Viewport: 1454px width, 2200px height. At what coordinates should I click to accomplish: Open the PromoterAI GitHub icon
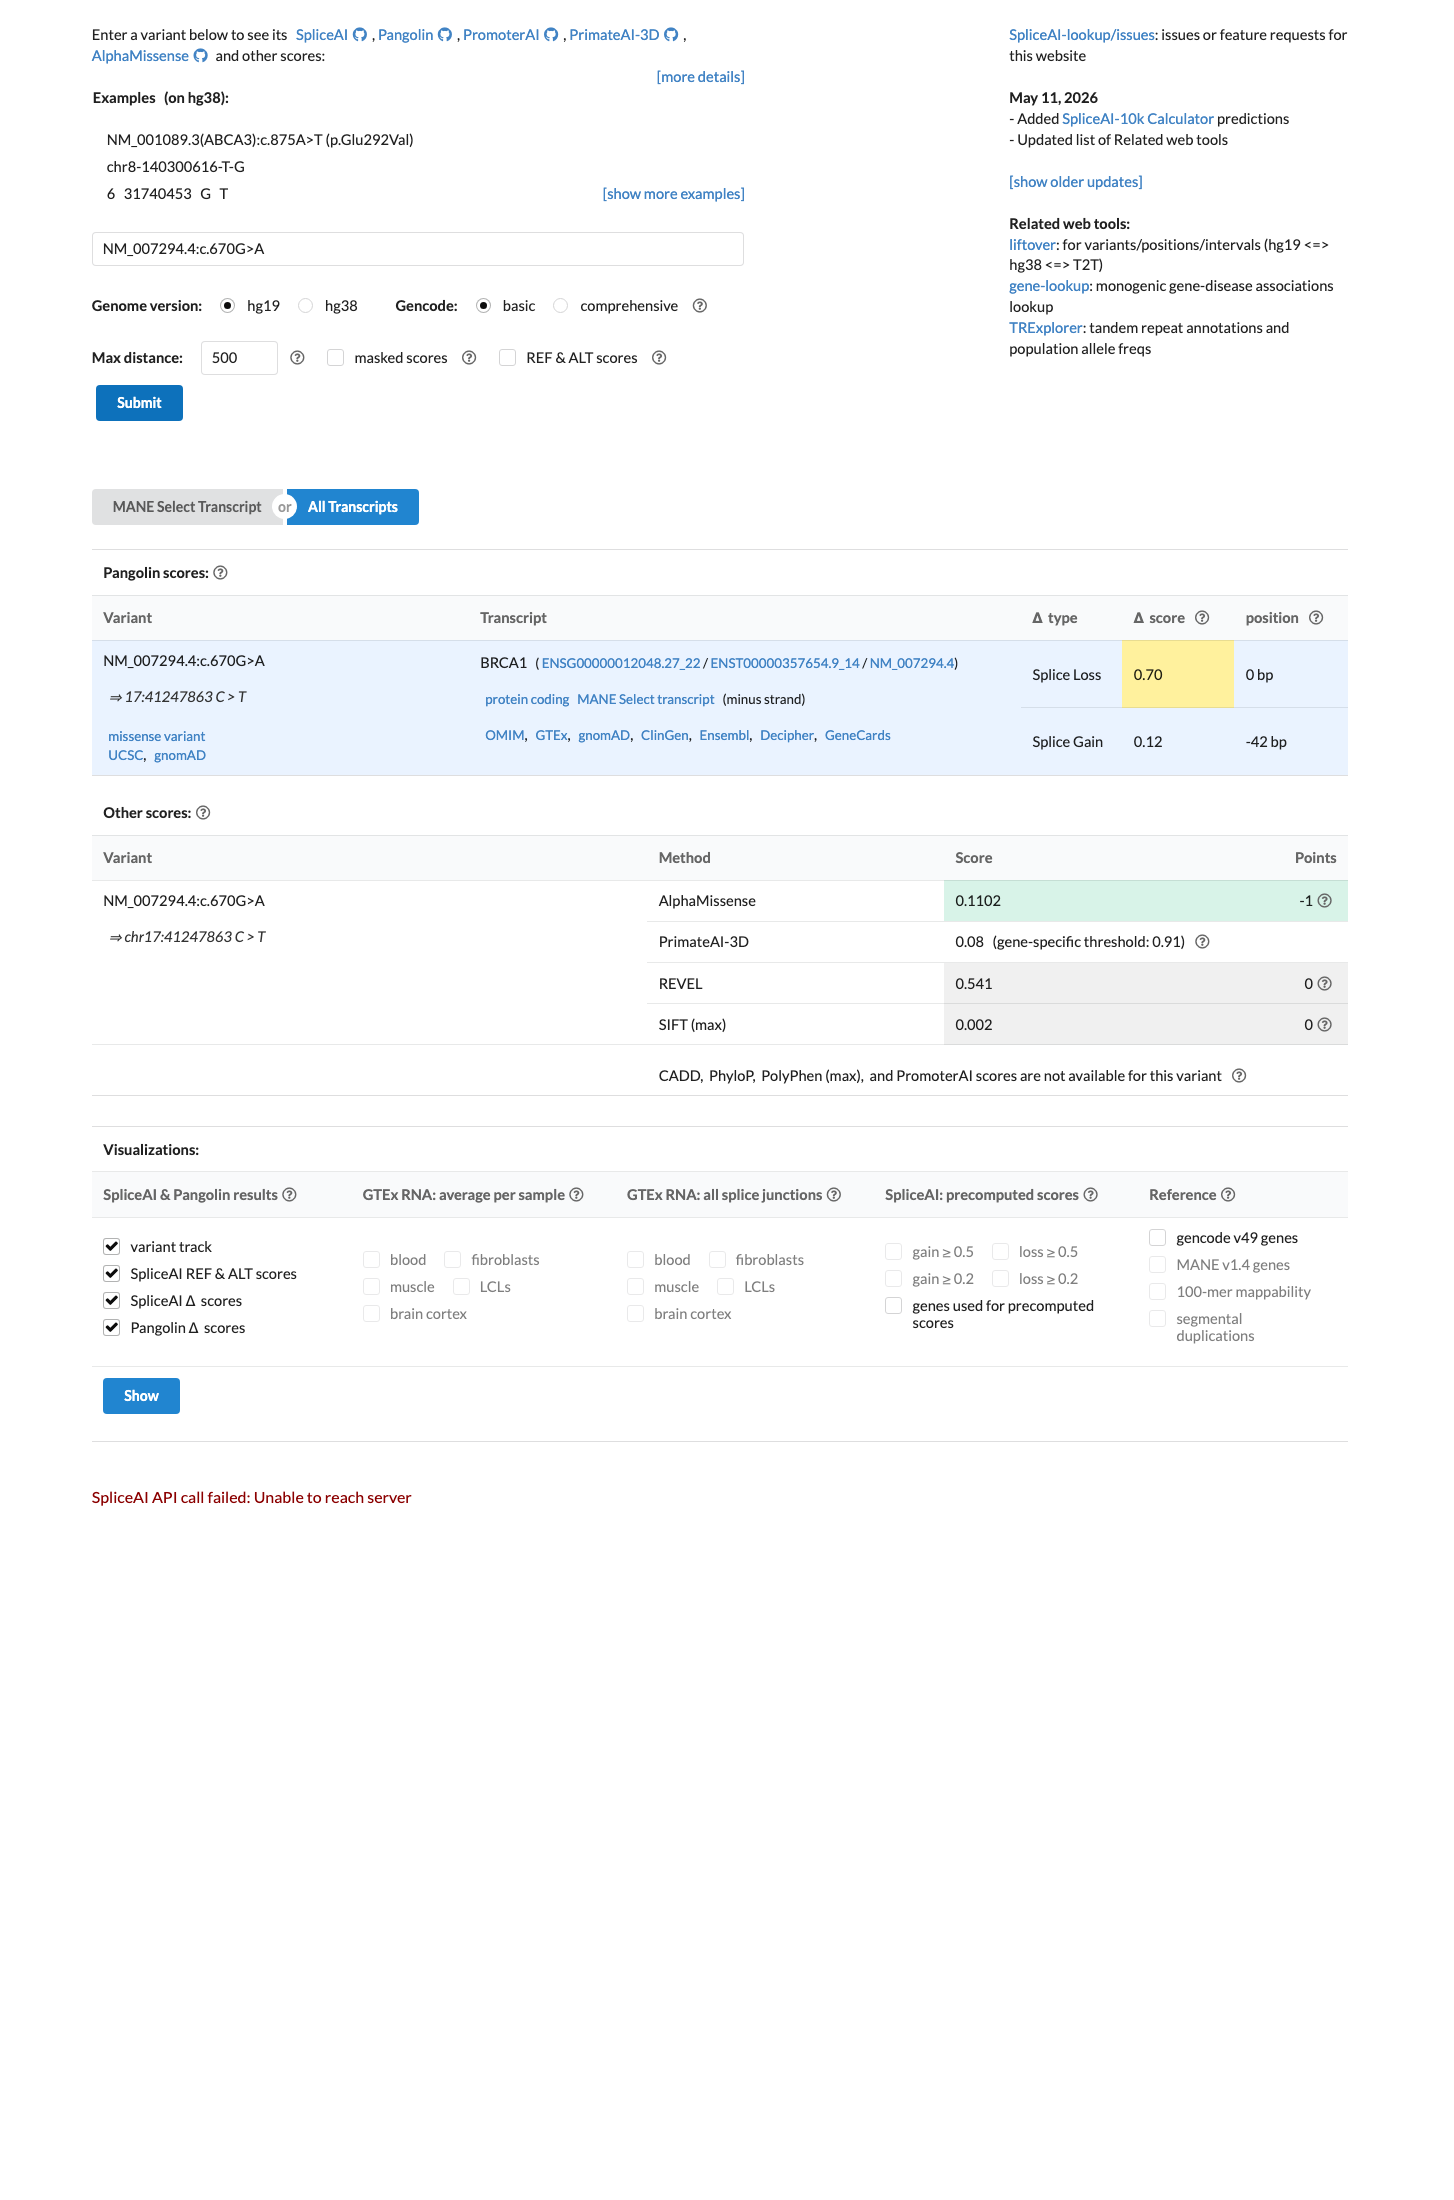click(x=551, y=35)
